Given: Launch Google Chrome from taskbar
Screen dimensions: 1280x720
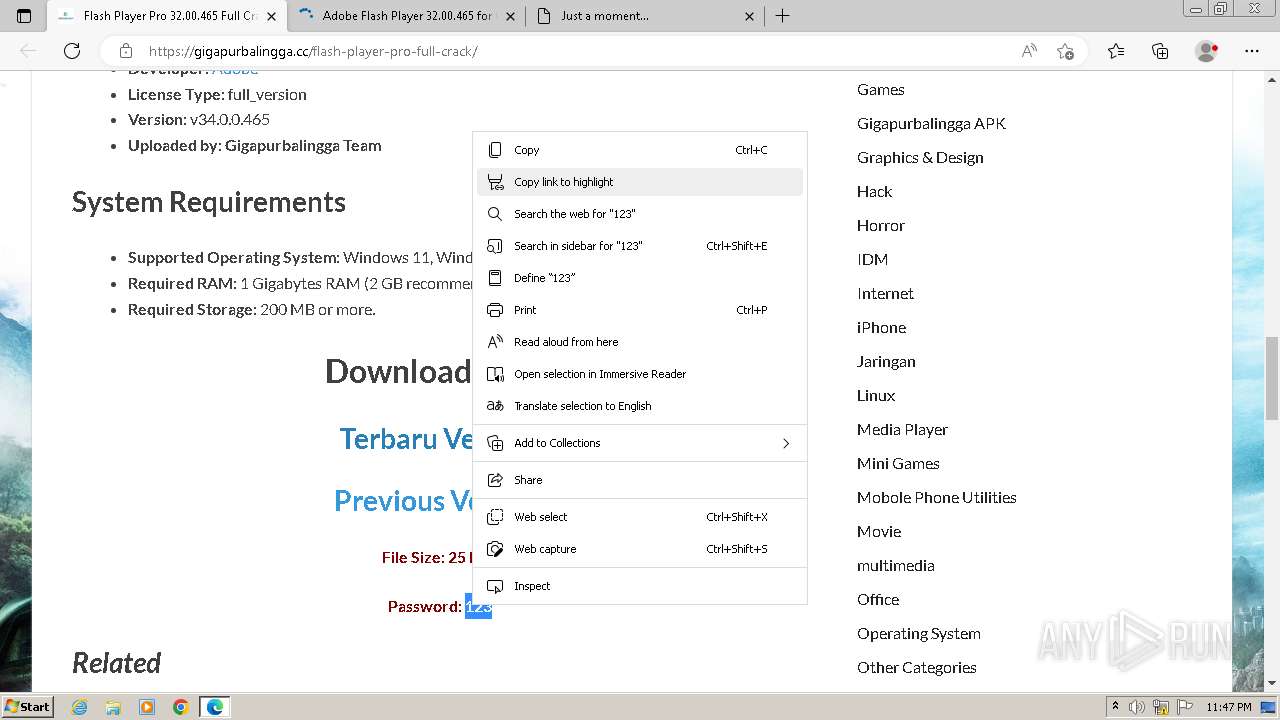Looking at the screenshot, I should (180, 707).
